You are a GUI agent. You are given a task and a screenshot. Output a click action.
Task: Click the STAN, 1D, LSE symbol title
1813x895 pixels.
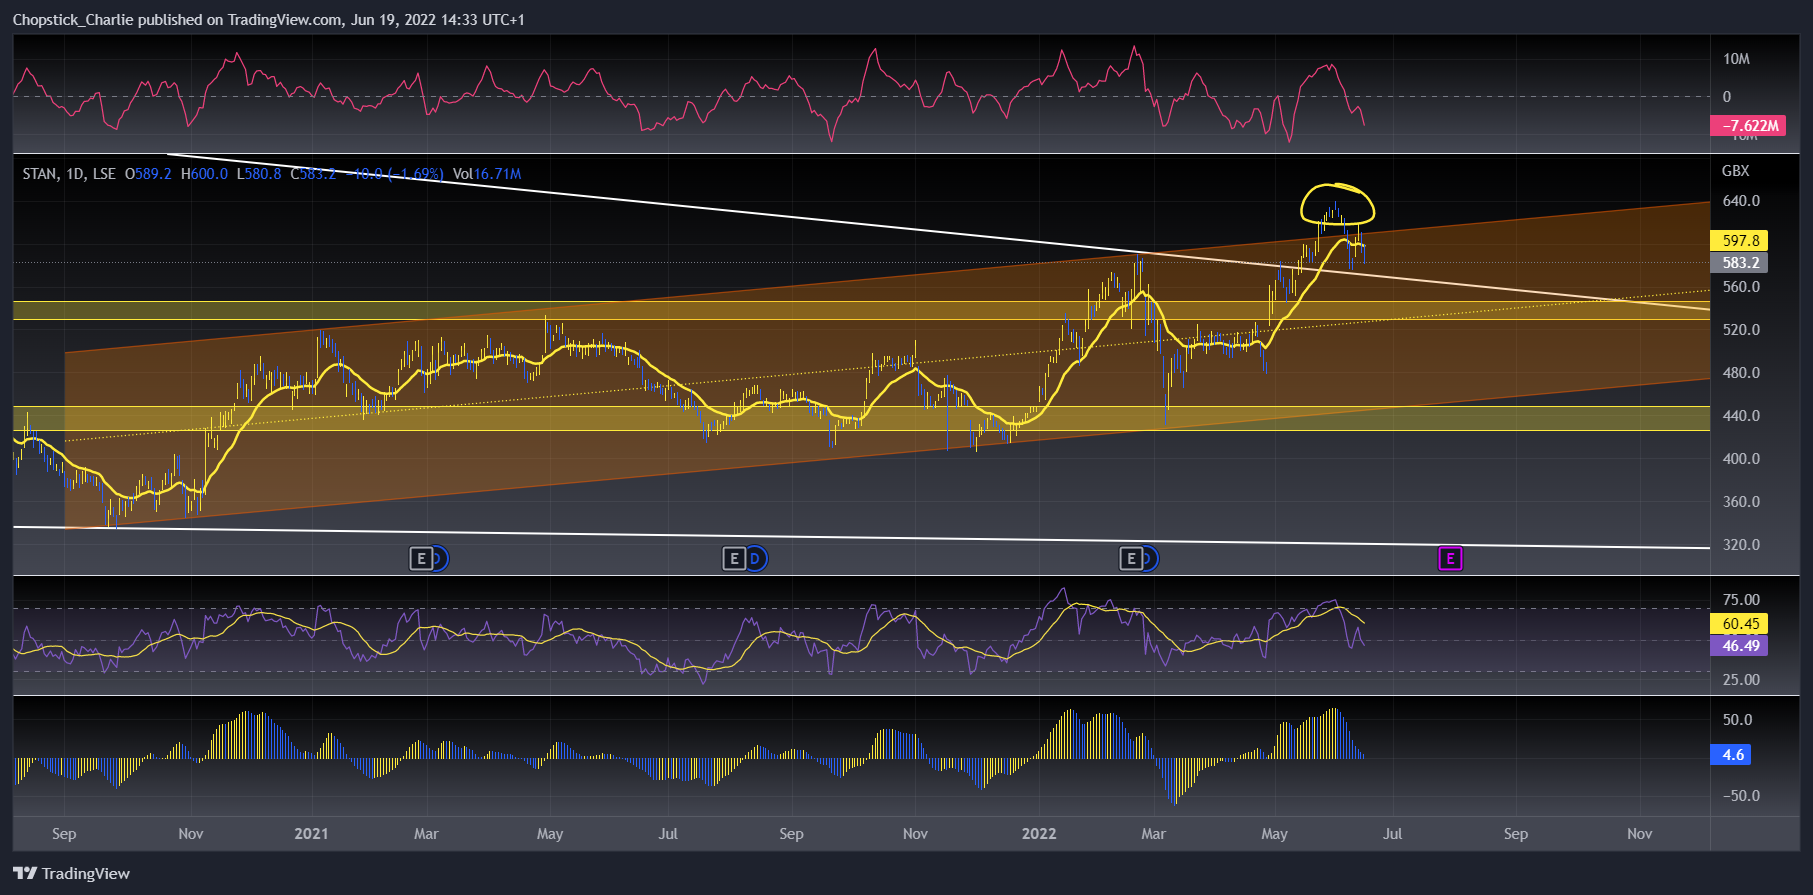coord(69,174)
